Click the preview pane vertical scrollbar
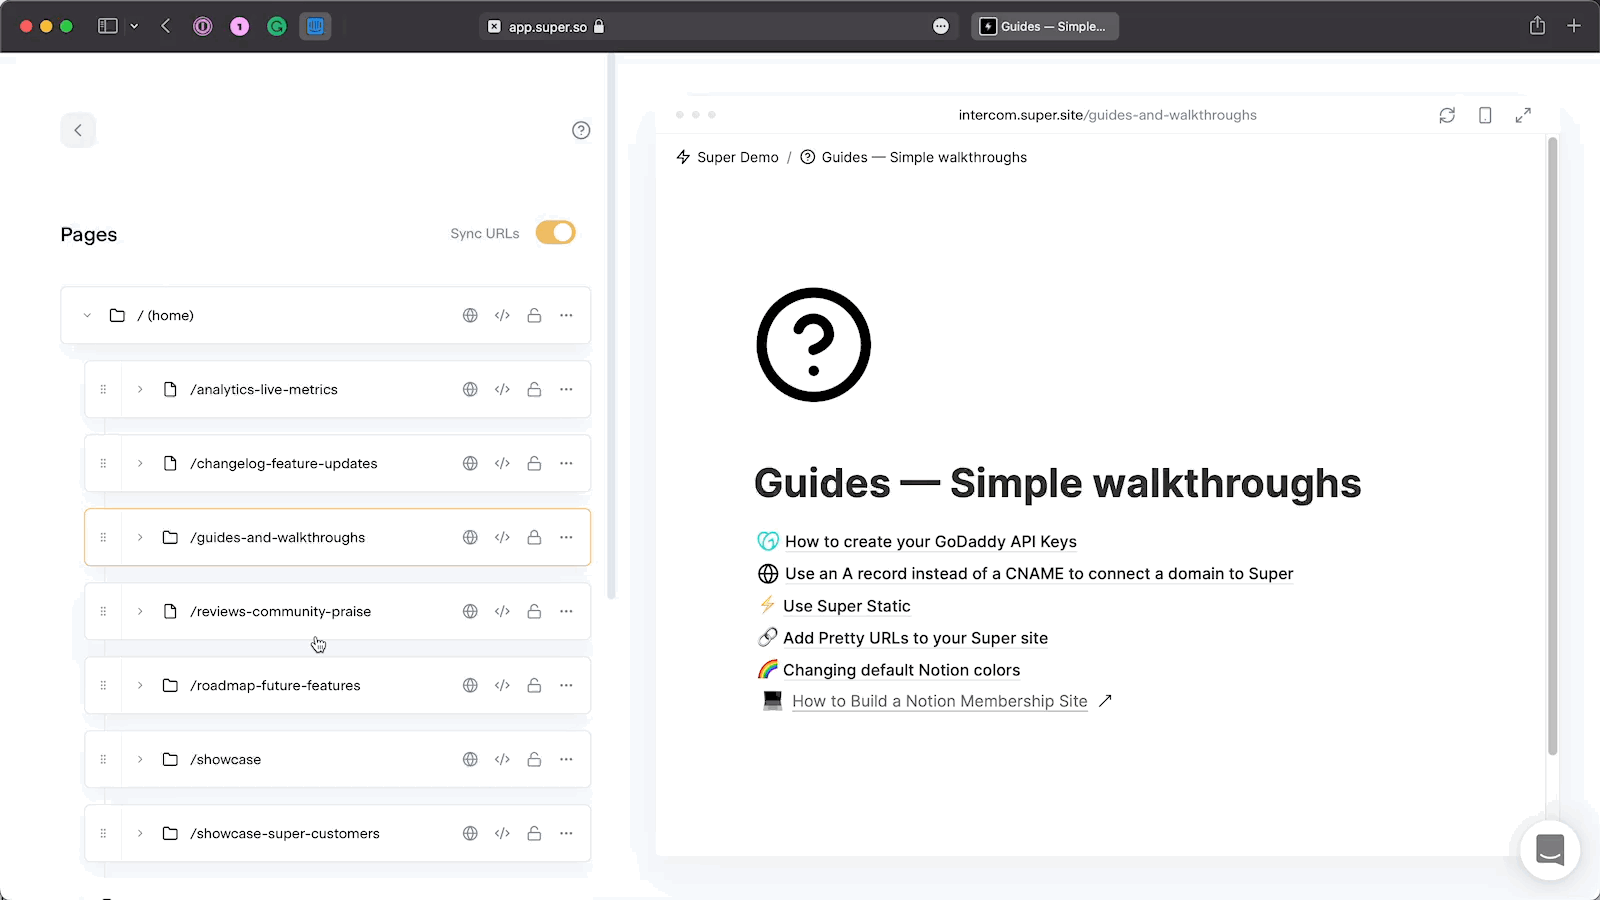 [x=1552, y=450]
